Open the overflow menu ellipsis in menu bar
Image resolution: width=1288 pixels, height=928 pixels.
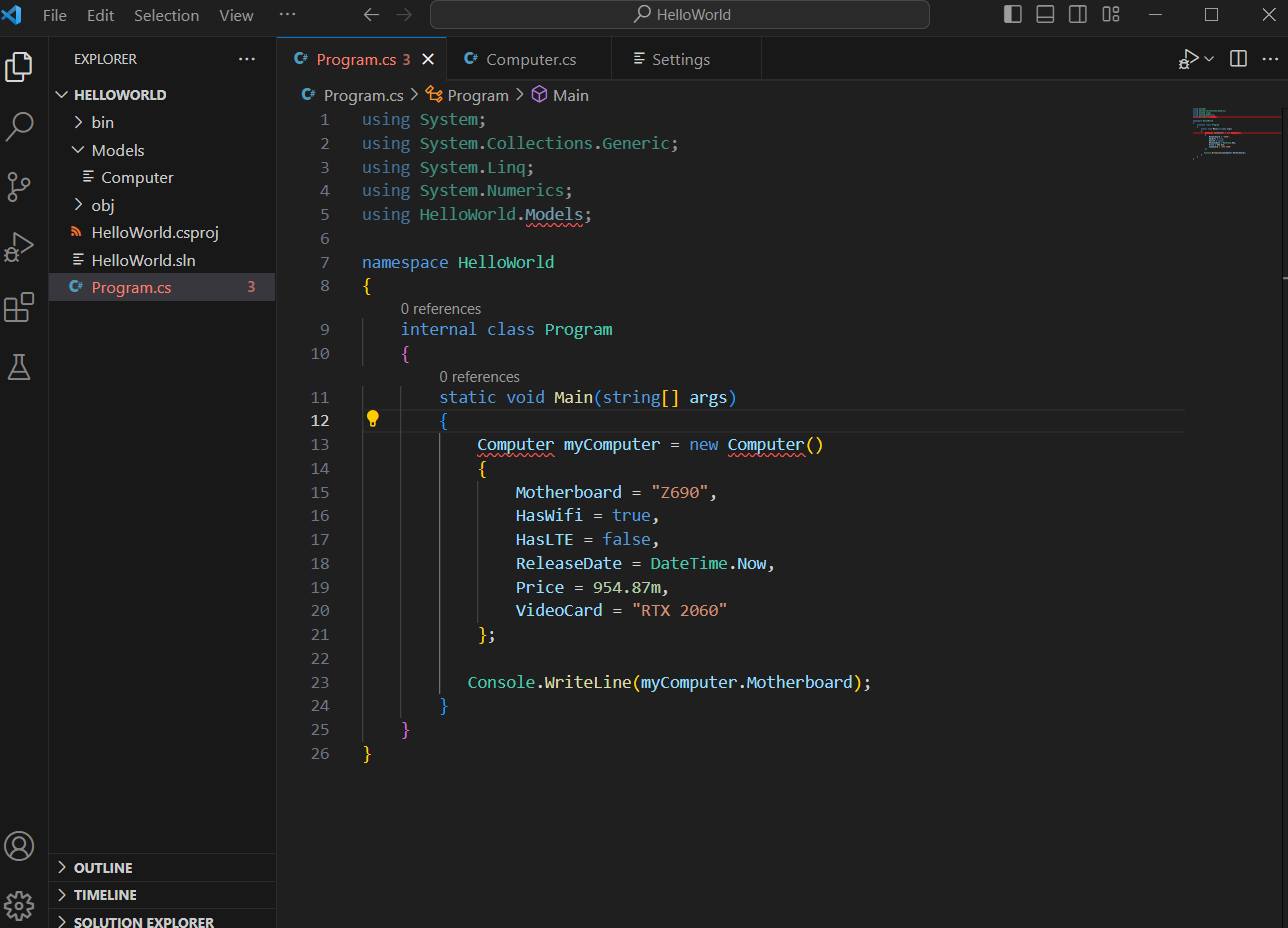287,15
